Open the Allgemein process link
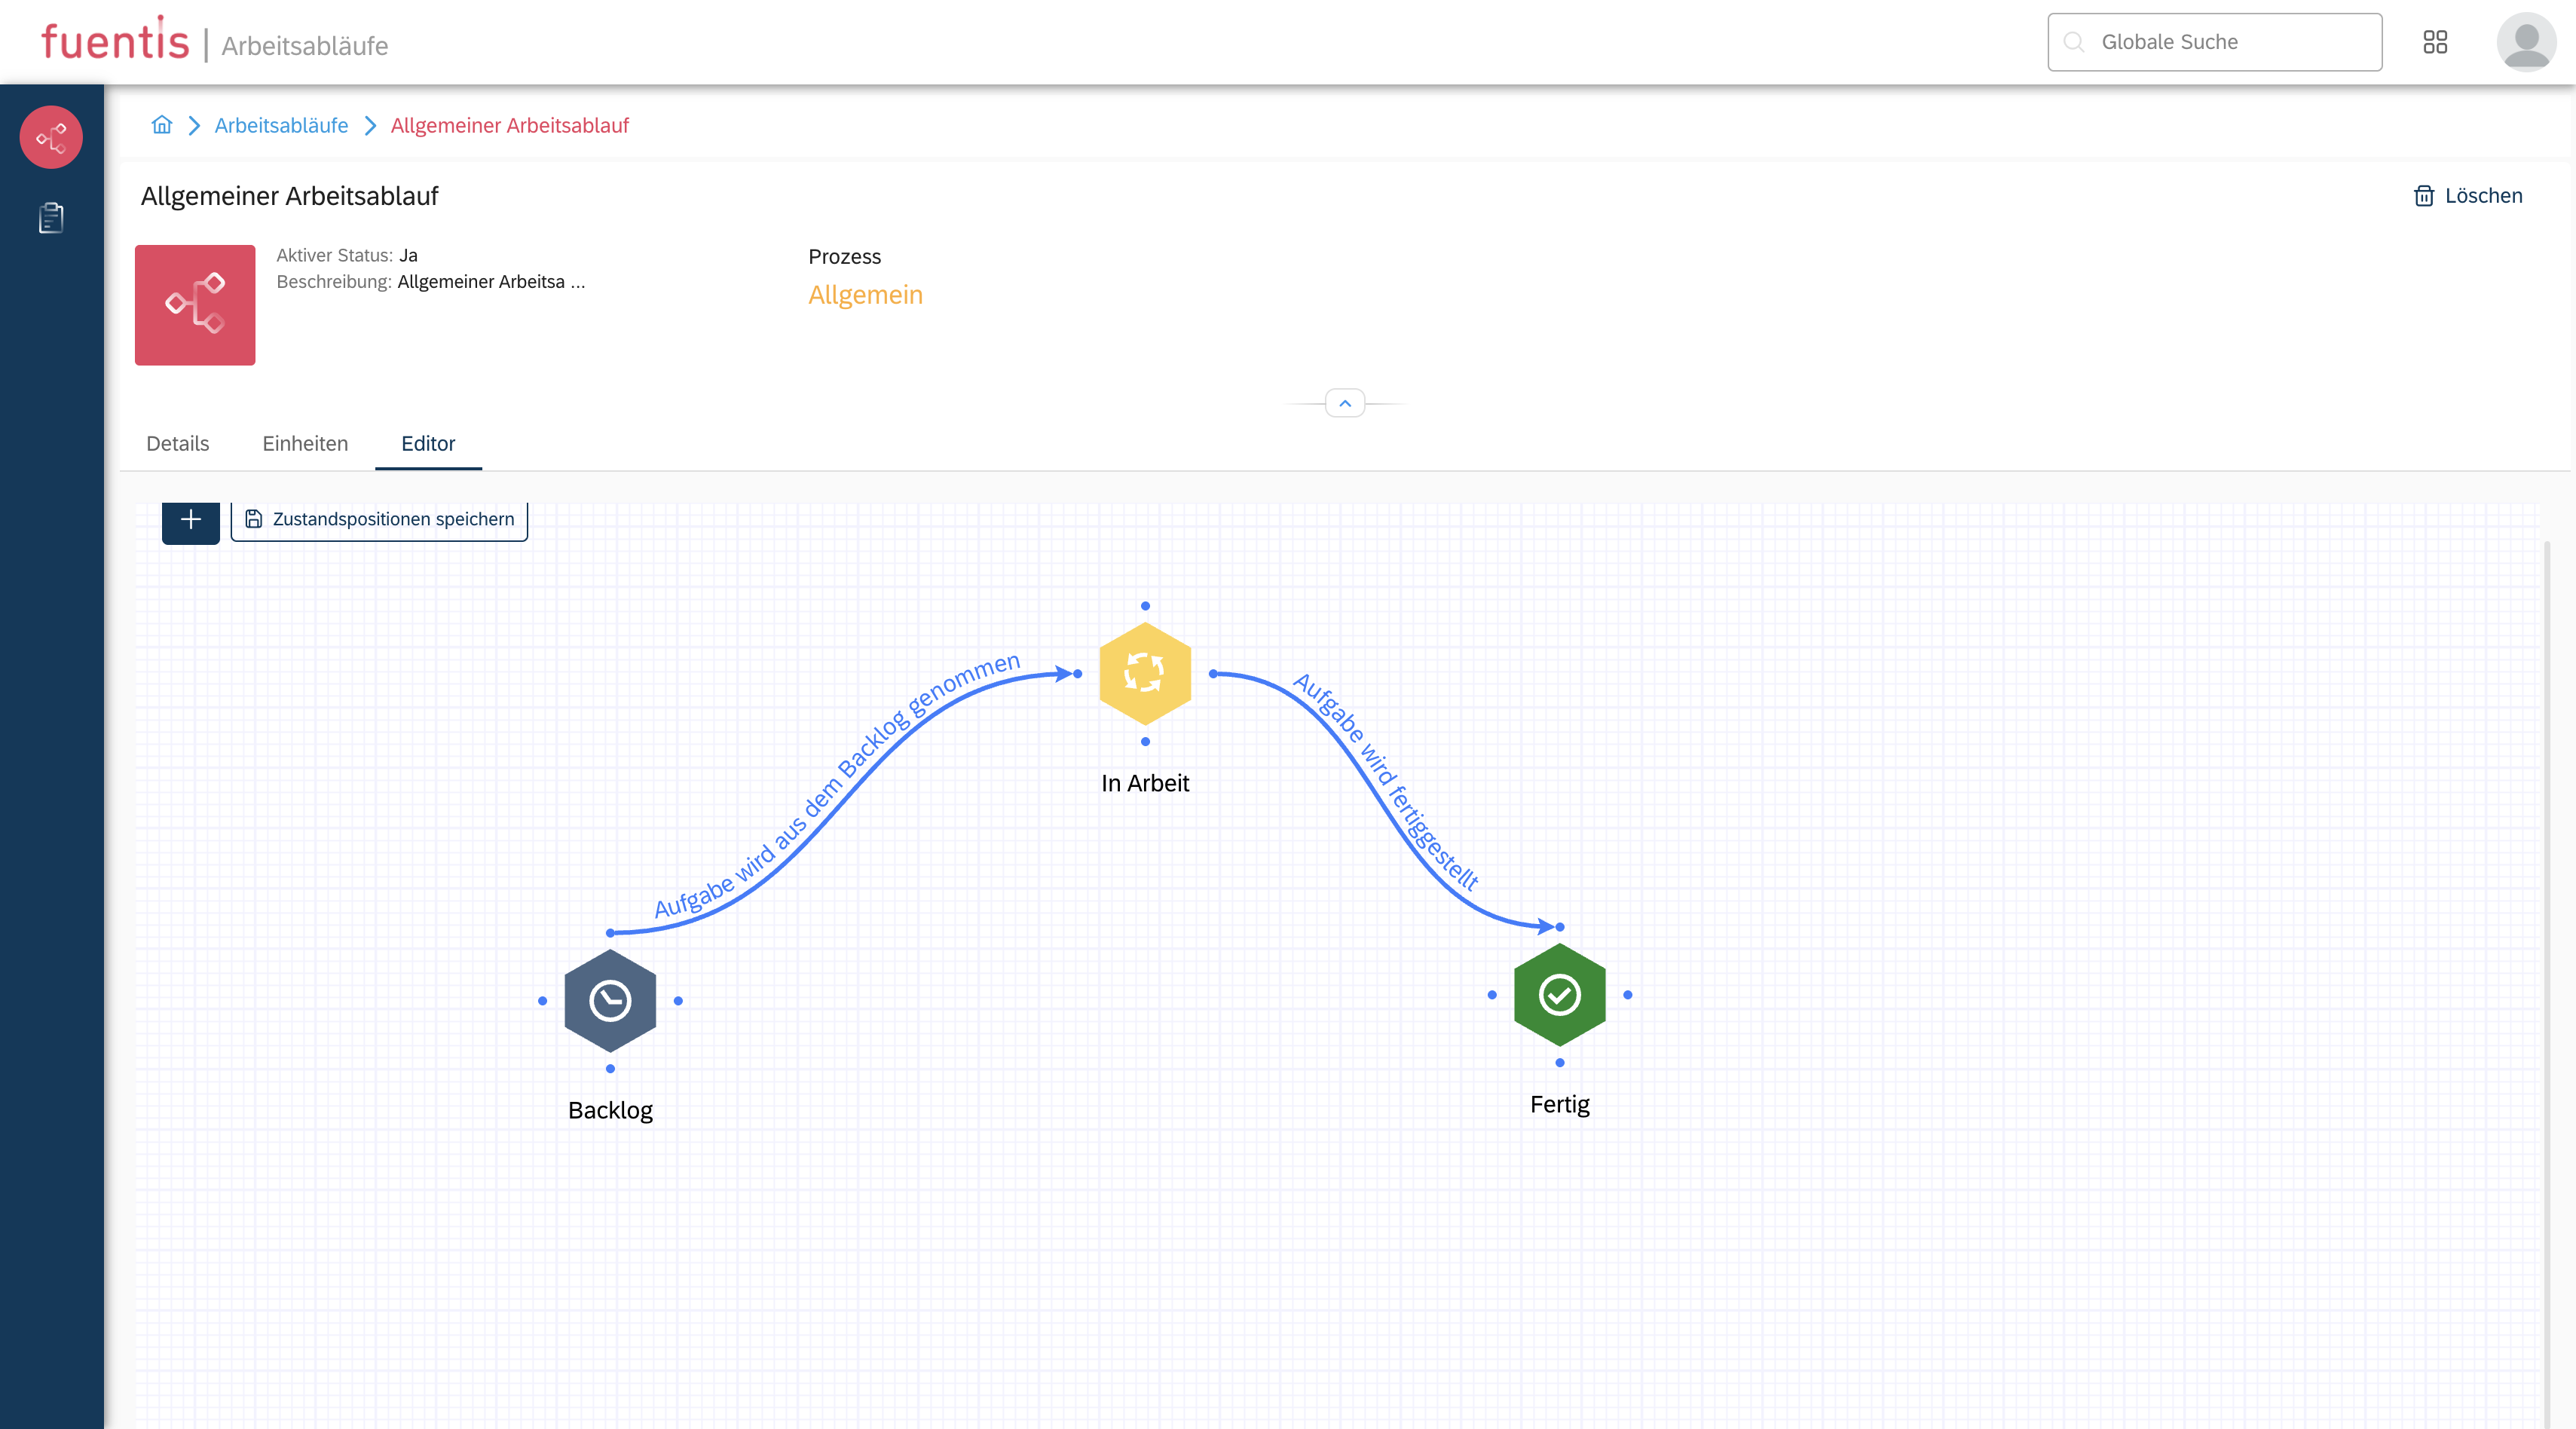Screen dimensions: 2576x1429 pos(866,294)
